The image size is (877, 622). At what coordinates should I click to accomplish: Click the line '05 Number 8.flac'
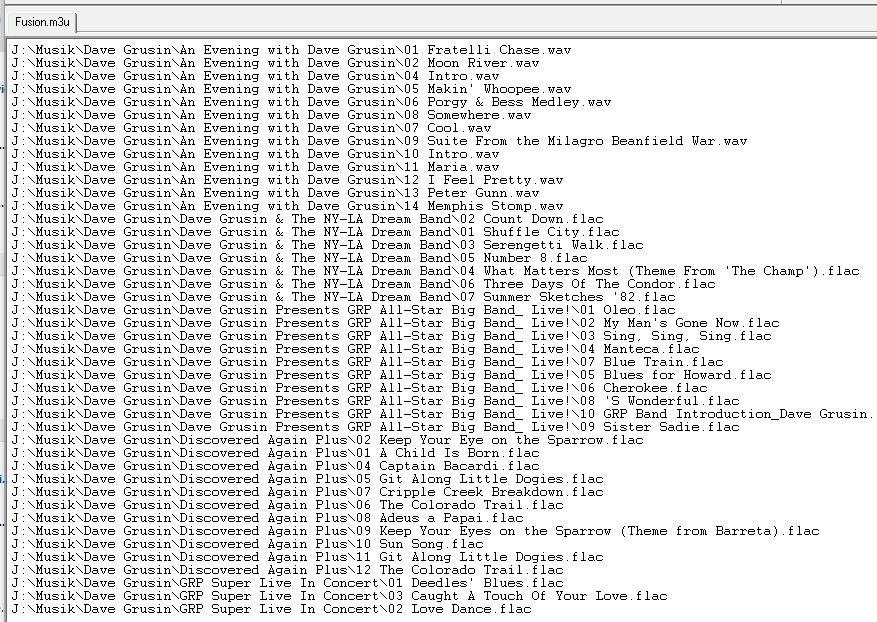coord(299,258)
